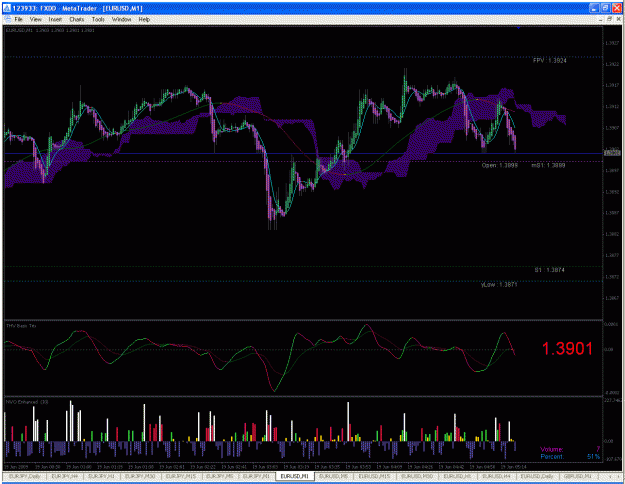Open the Tools menu
The width and height of the screenshot is (625, 484).
click(98, 19)
